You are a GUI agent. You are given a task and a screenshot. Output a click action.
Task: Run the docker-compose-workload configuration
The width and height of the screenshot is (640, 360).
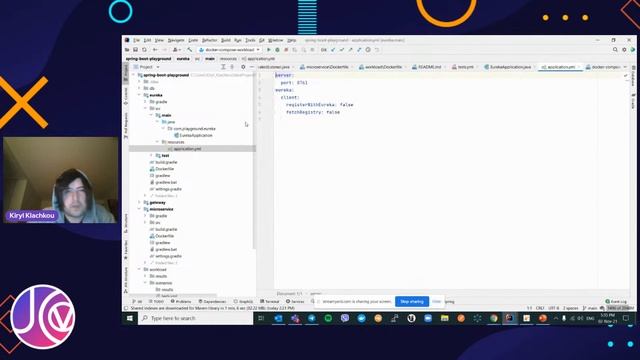click(269, 50)
